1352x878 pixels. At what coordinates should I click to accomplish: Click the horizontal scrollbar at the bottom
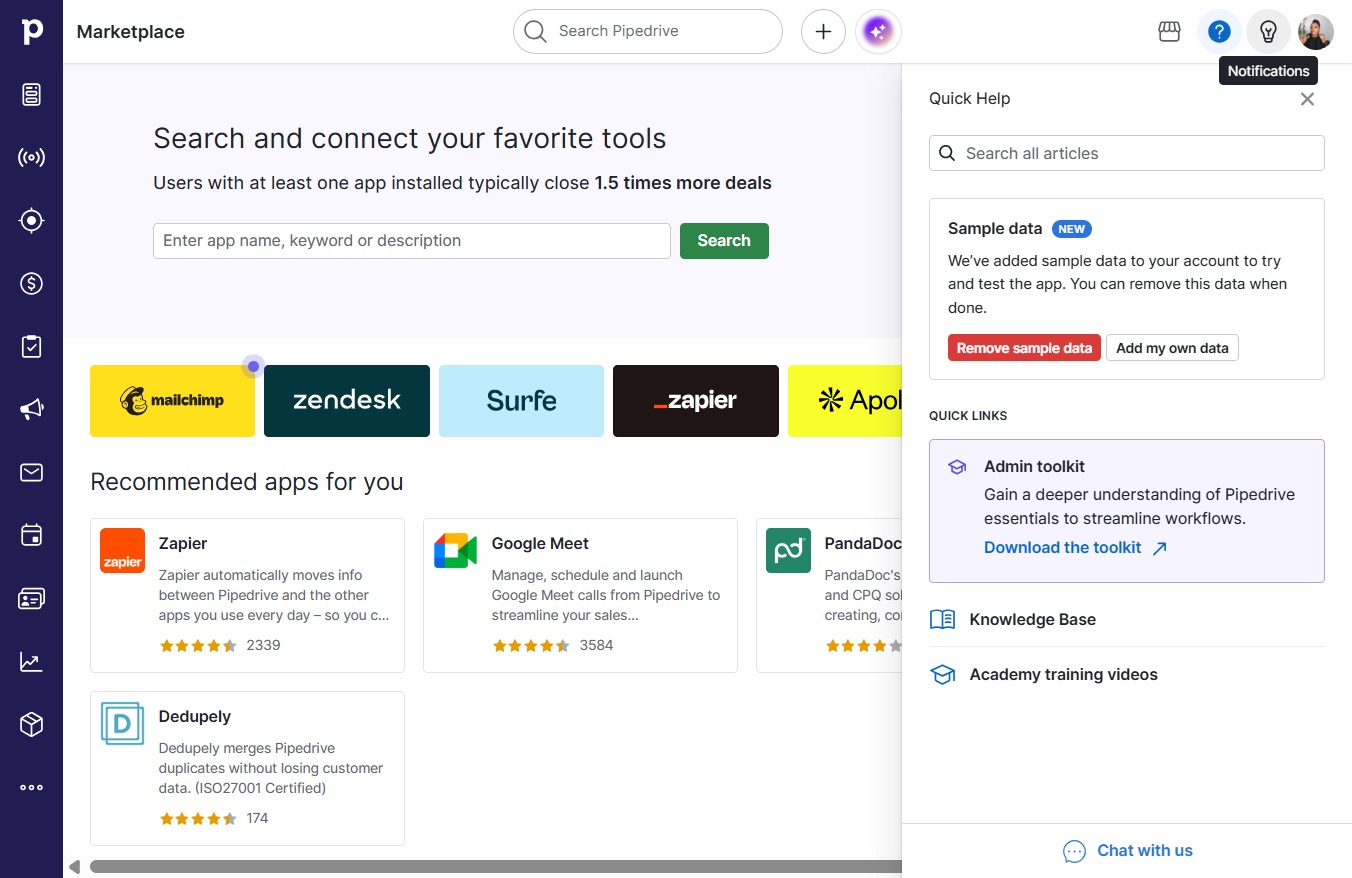click(x=496, y=867)
